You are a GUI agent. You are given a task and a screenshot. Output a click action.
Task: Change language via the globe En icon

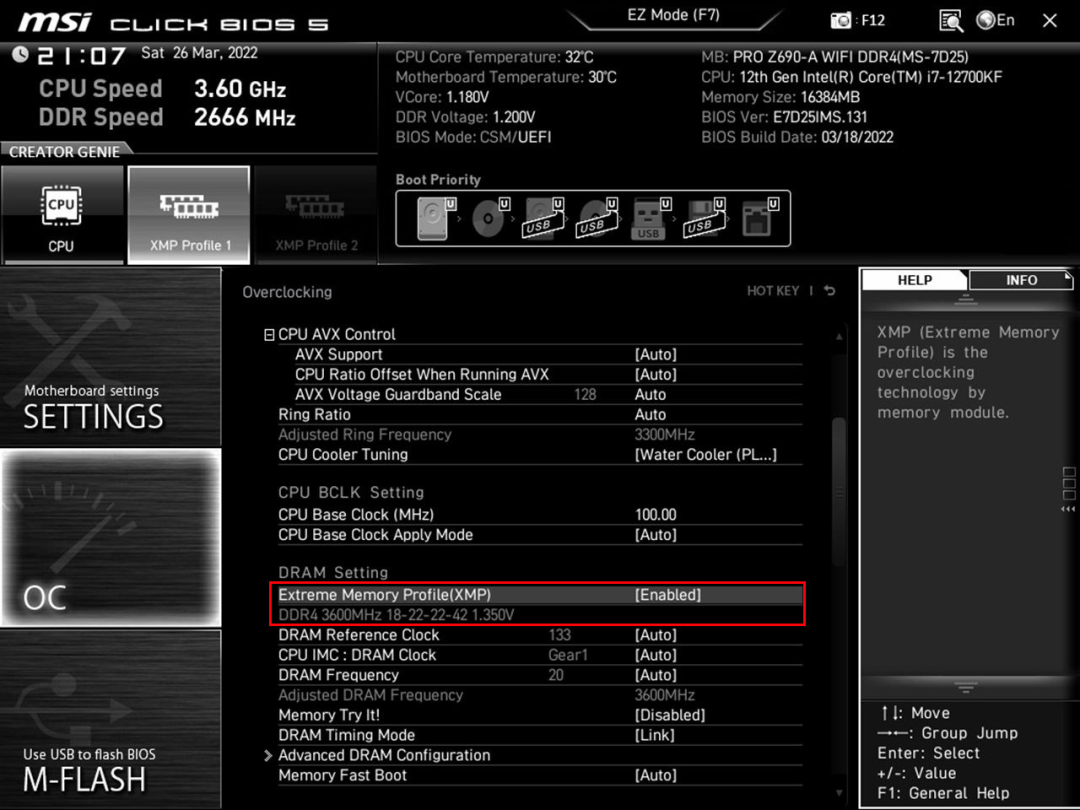(x=995, y=20)
